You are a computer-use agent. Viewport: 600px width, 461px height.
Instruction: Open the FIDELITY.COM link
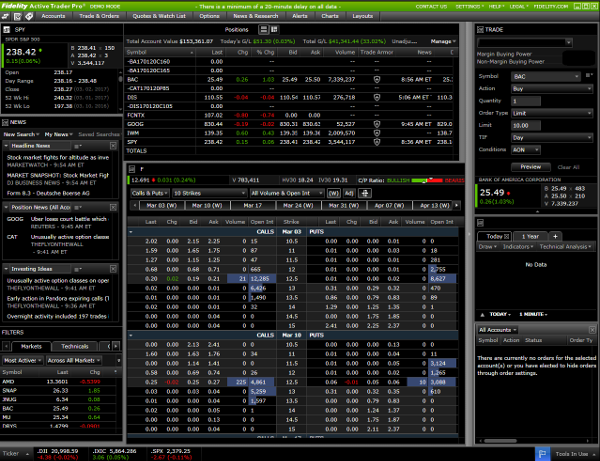click(551, 7)
